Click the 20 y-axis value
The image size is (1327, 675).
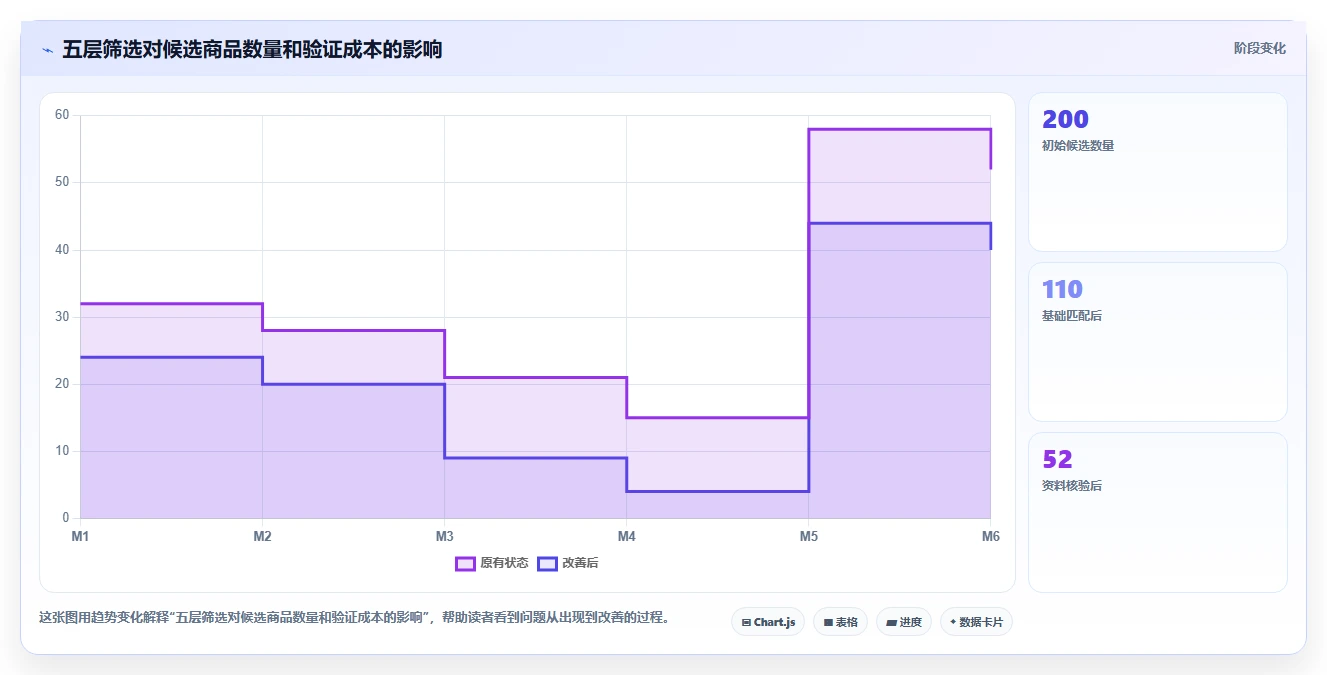coord(62,384)
